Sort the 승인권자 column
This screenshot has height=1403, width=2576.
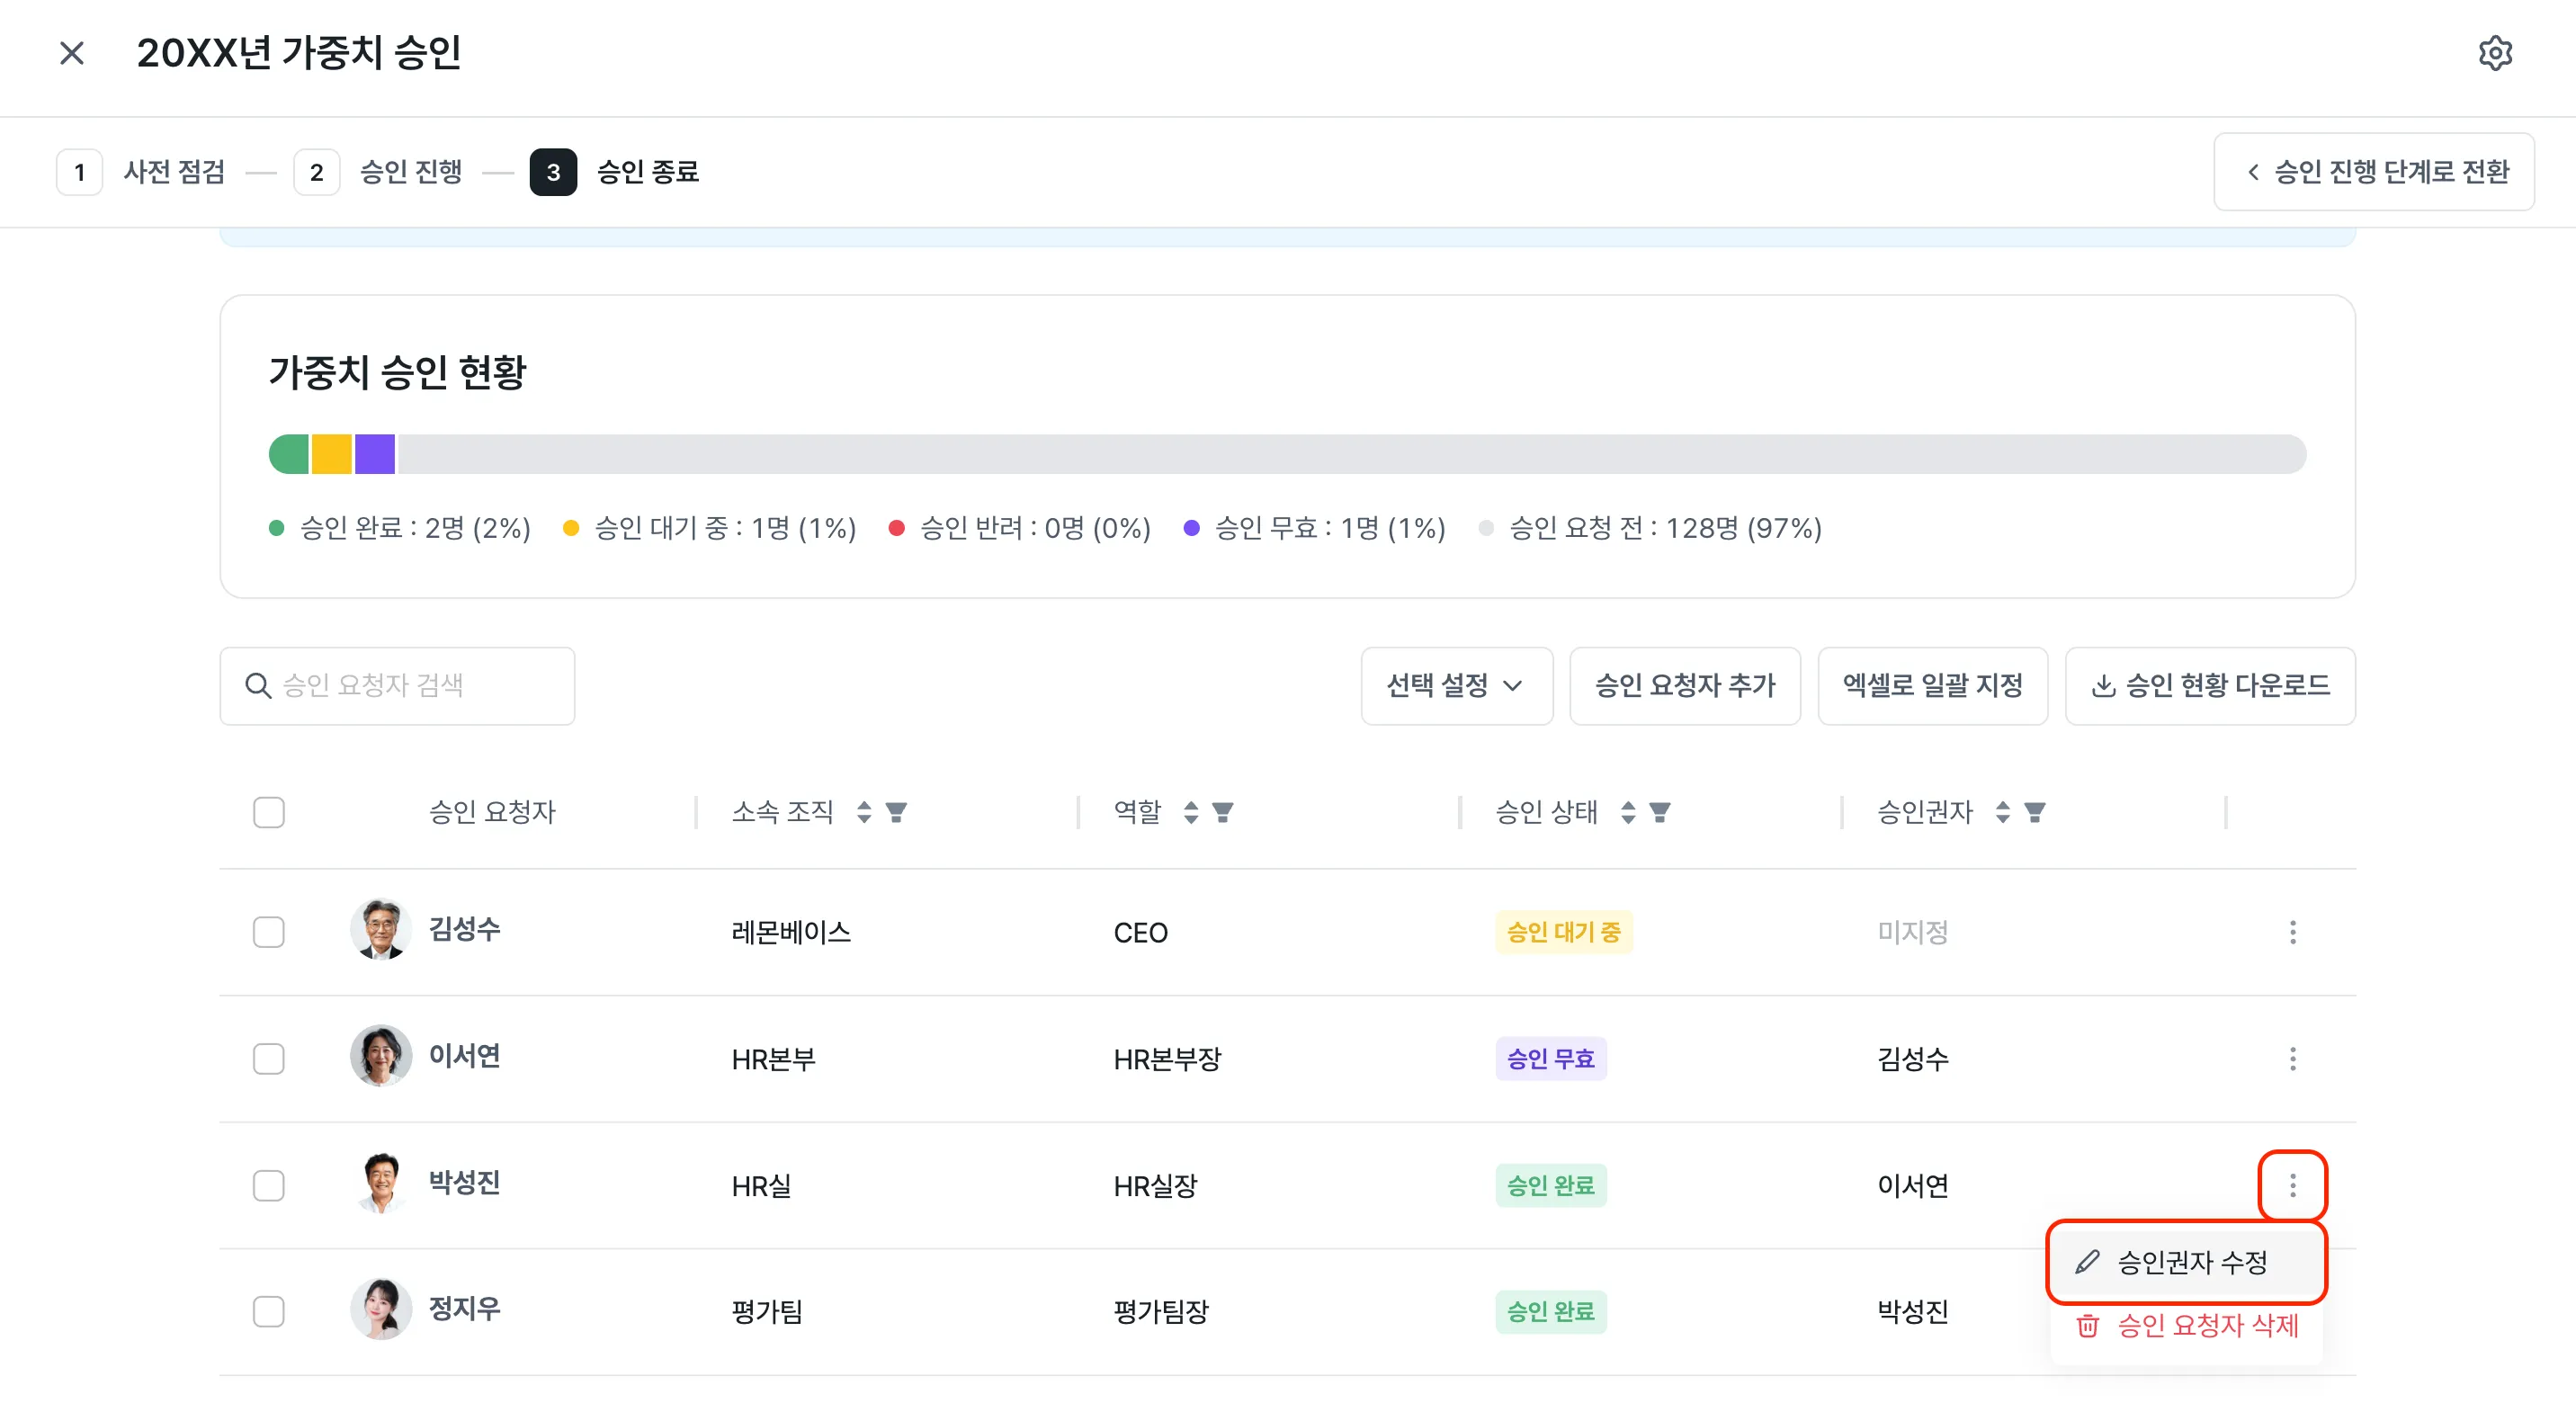click(2002, 812)
